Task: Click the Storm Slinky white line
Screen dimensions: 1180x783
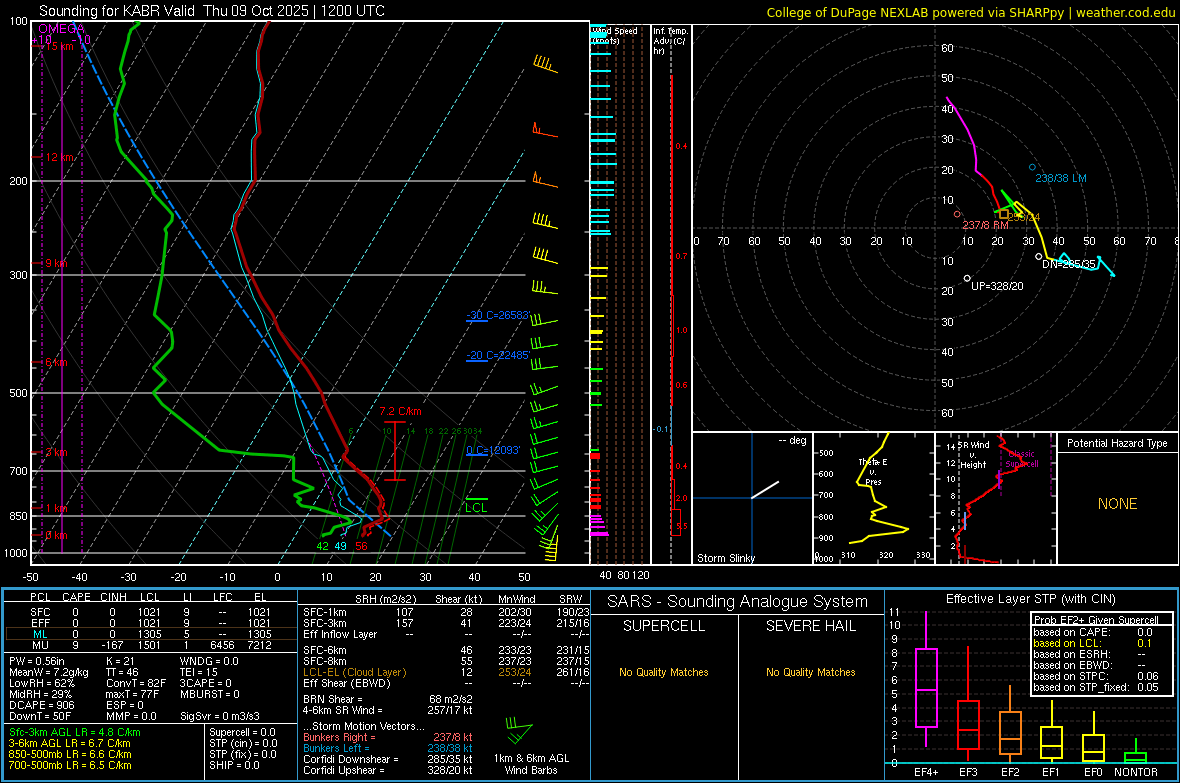Action: 765,489
